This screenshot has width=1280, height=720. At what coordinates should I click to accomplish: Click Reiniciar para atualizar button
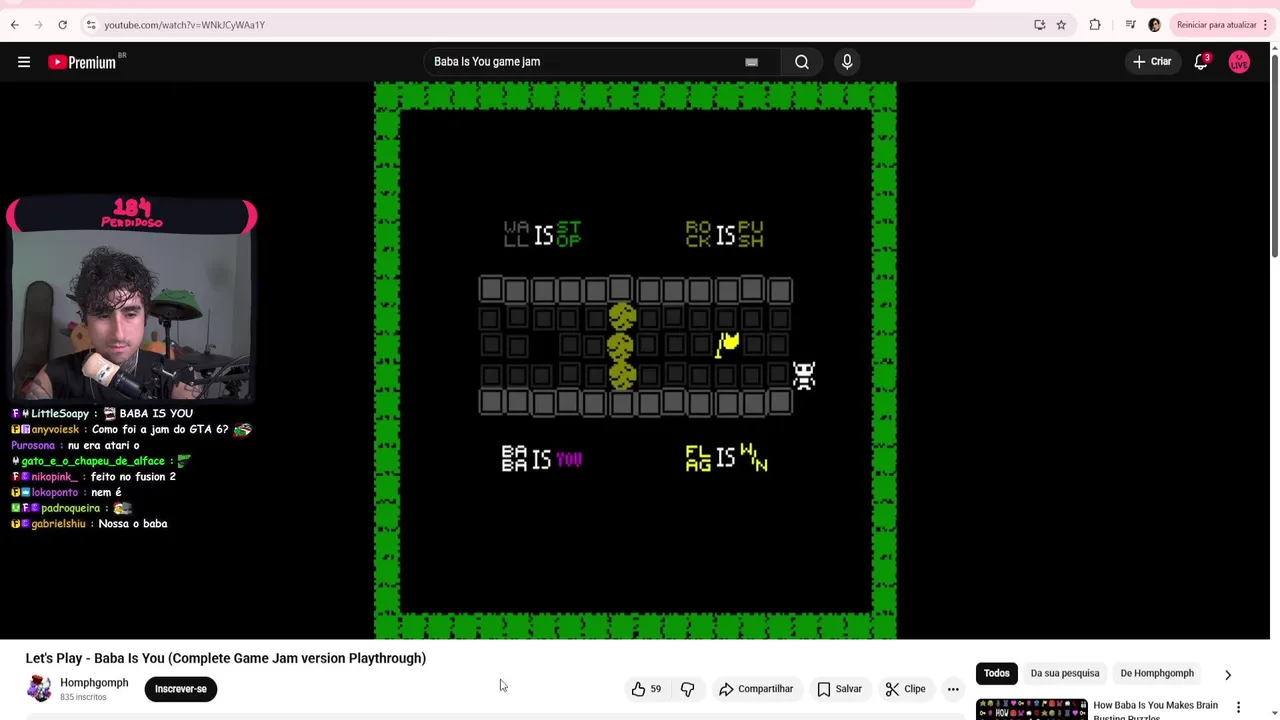(x=1216, y=25)
